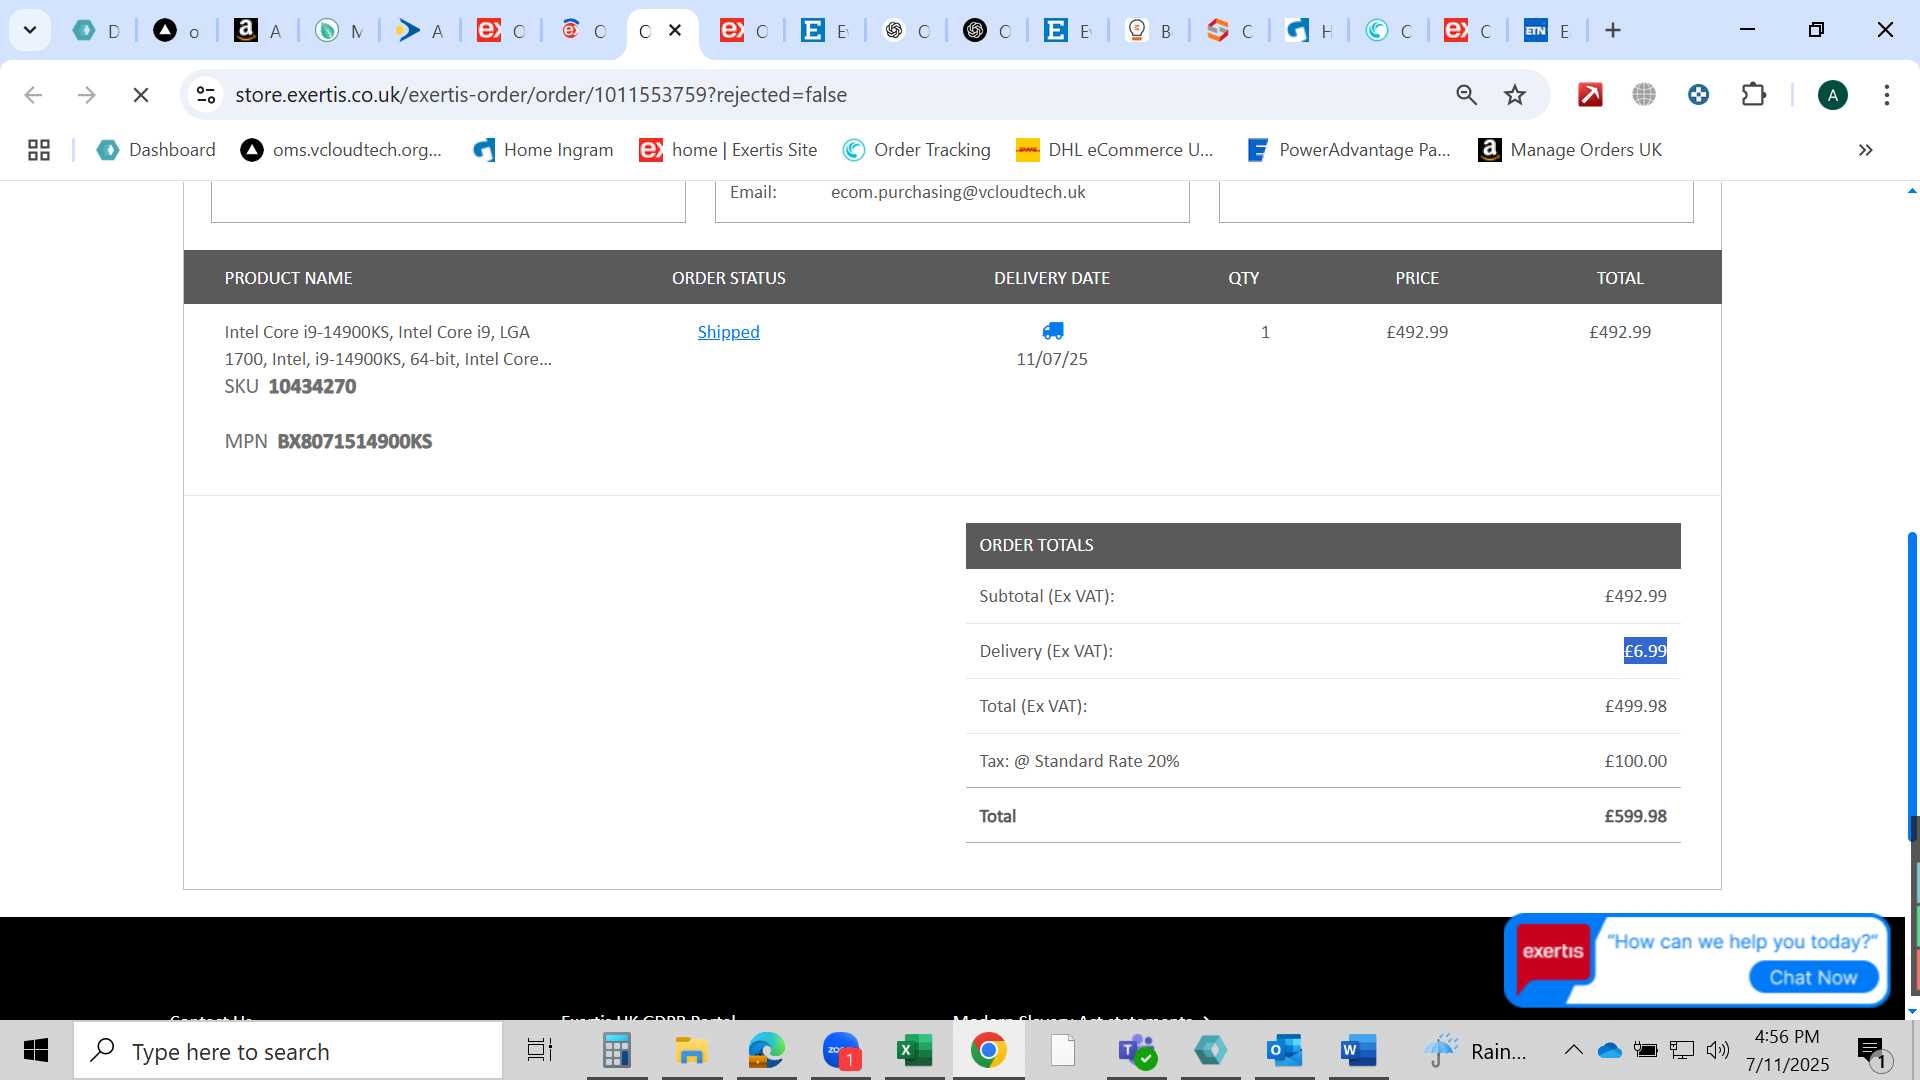This screenshot has width=1920, height=1080.
Task: Open Outlook from taskbar
Action: pyautogui.click(x=1283, y=1050)
